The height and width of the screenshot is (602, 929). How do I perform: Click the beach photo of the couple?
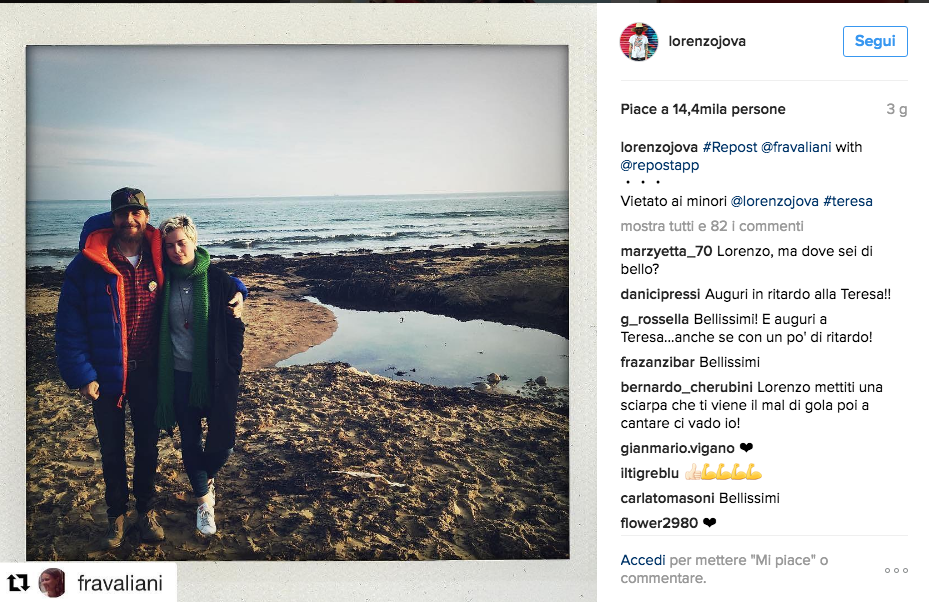pos(297,302)
